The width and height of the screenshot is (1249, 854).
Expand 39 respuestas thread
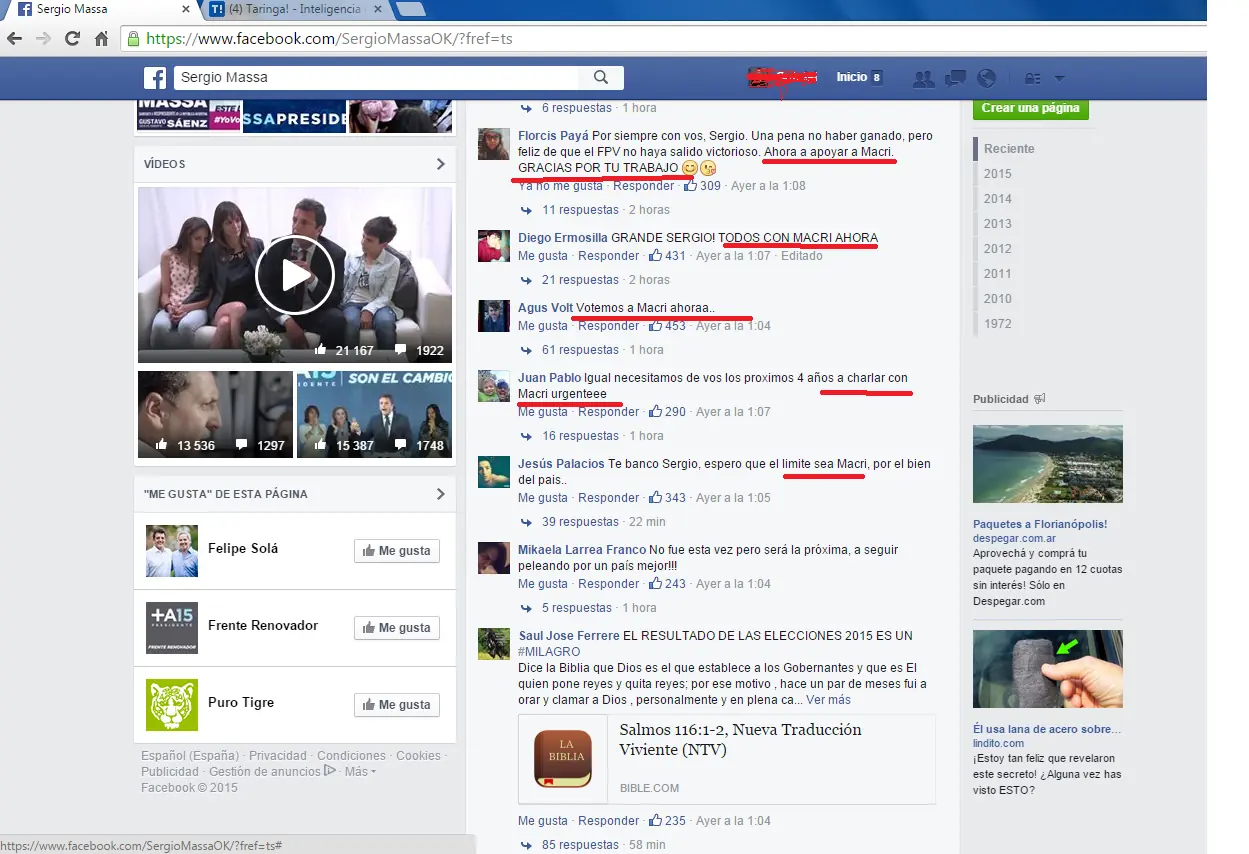580,522
